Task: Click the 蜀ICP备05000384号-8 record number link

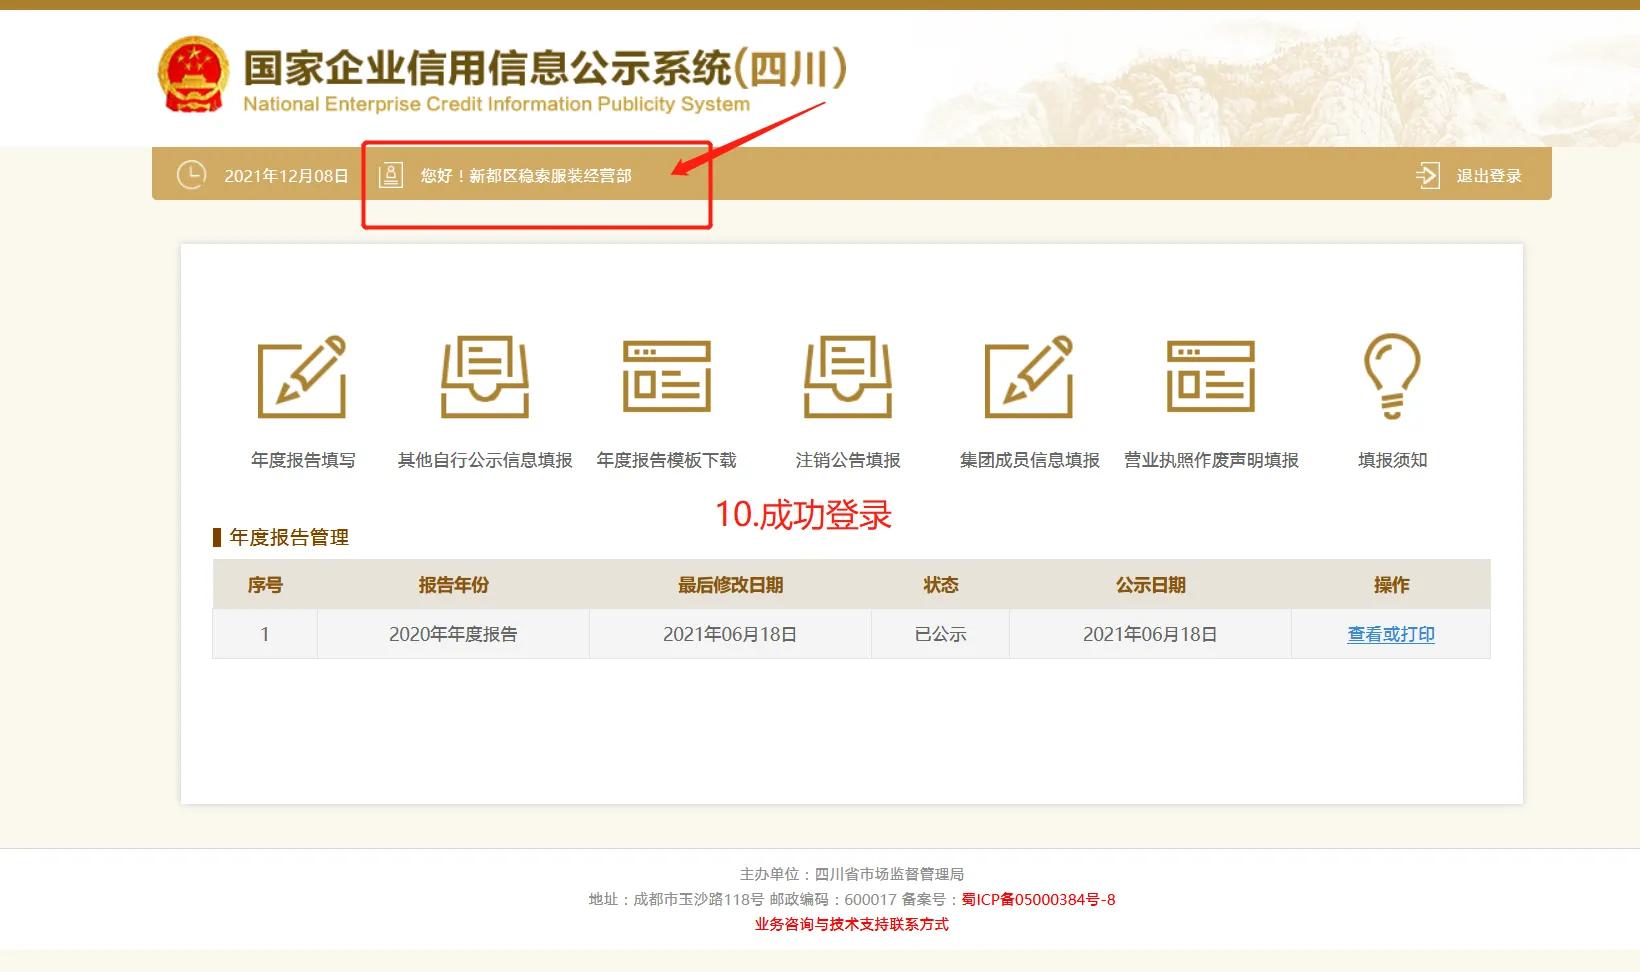Action: click(x=1037, y=899)
